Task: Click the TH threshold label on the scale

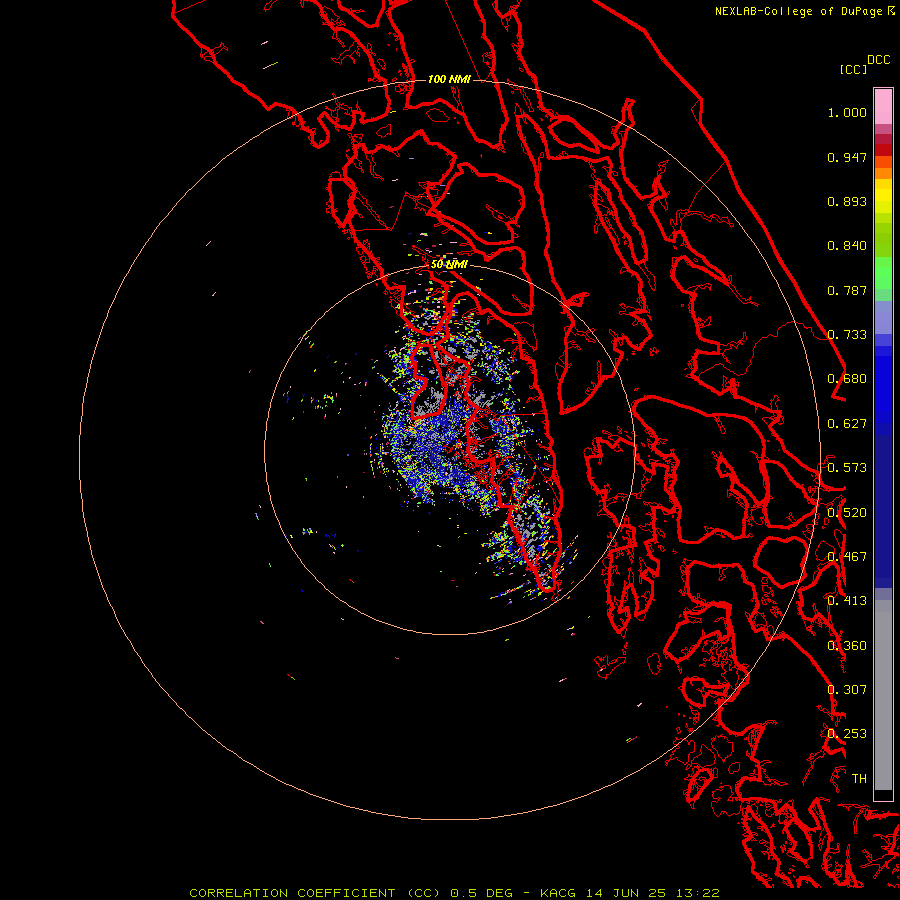Action: point(859,779)
